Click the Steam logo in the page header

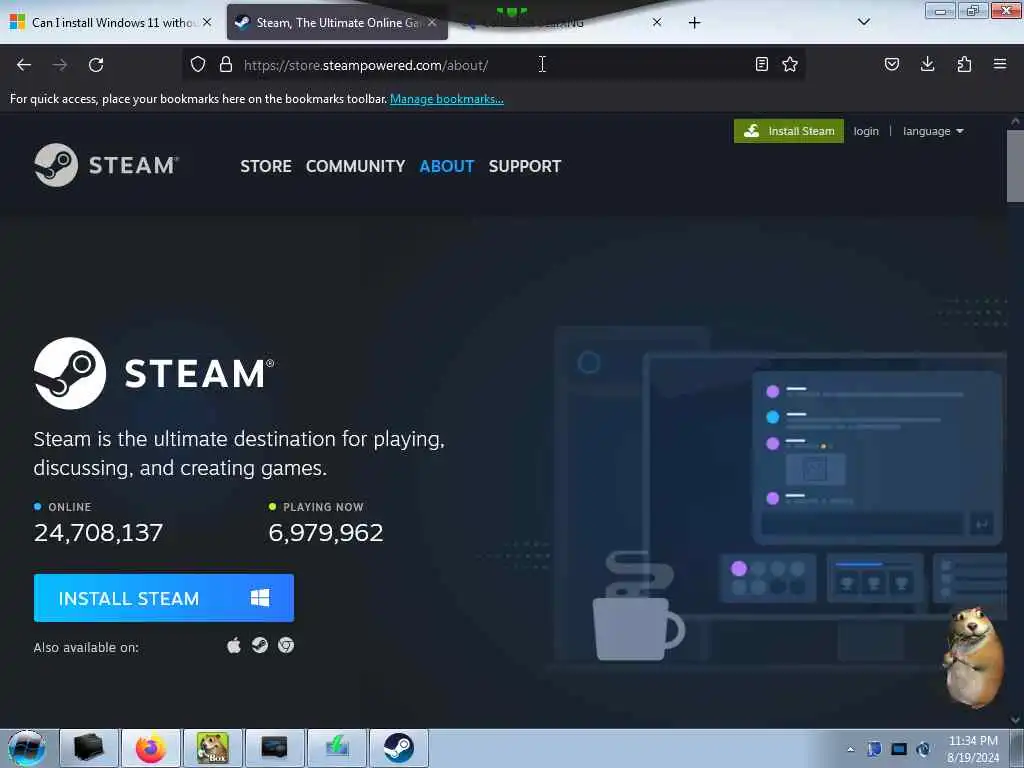pyautogui.click(x=106, y=165)
